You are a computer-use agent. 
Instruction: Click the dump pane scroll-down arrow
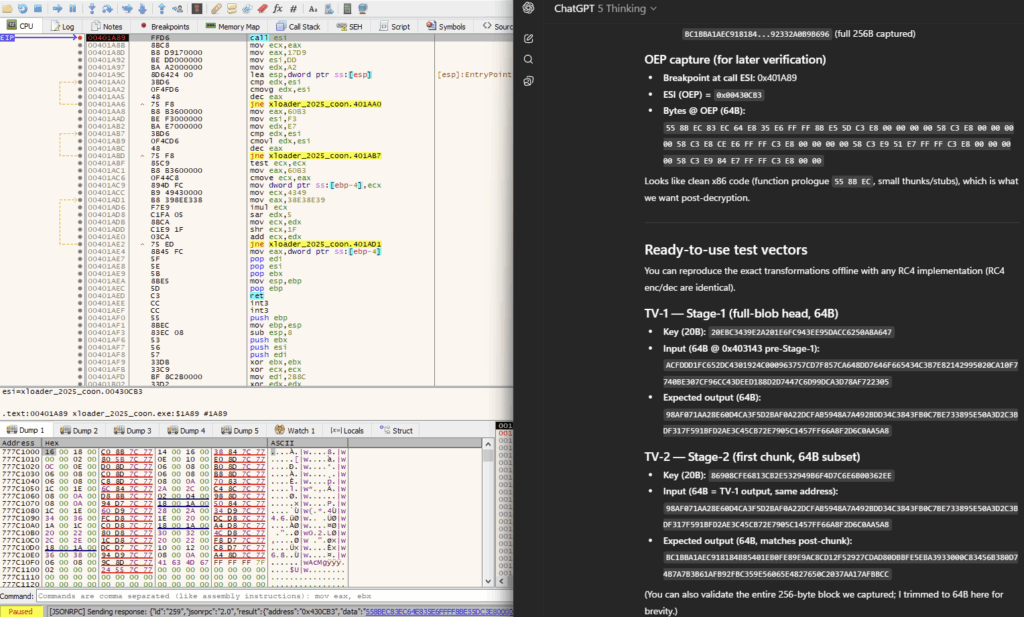point(488,581)
